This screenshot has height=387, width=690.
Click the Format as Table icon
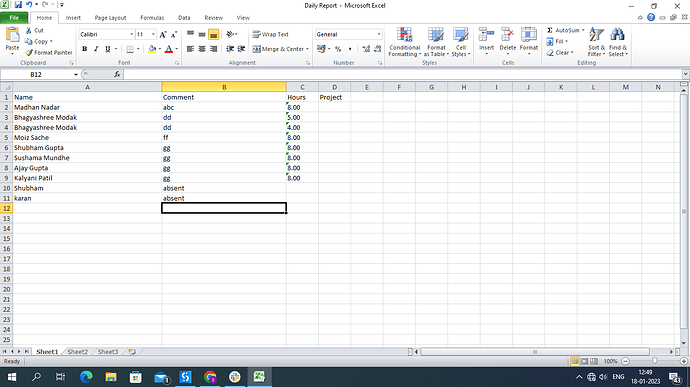point(436,35)
